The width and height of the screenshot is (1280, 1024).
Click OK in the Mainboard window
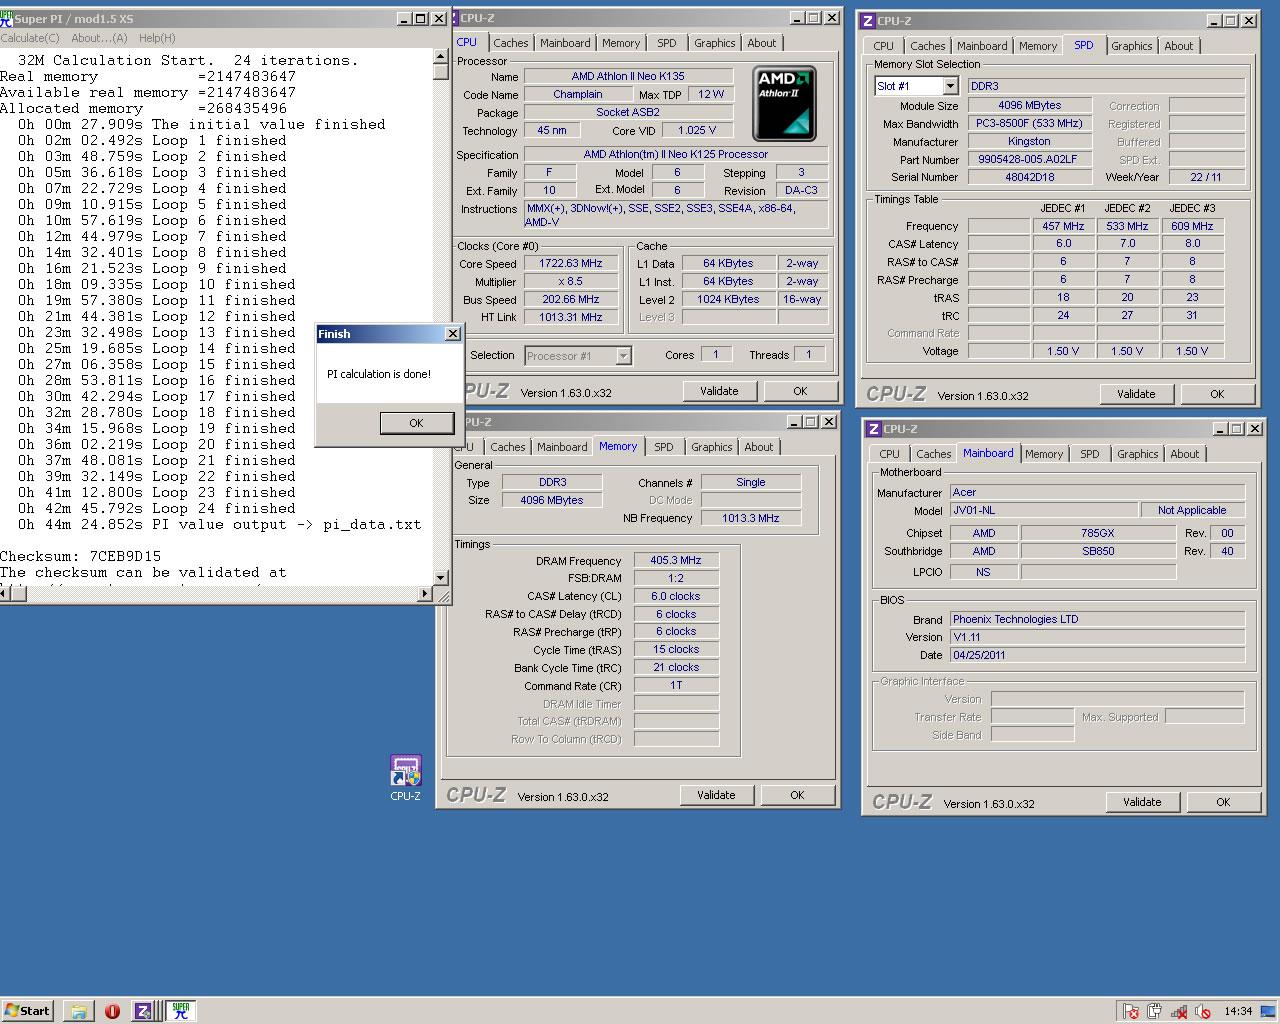click(1223, 802)
